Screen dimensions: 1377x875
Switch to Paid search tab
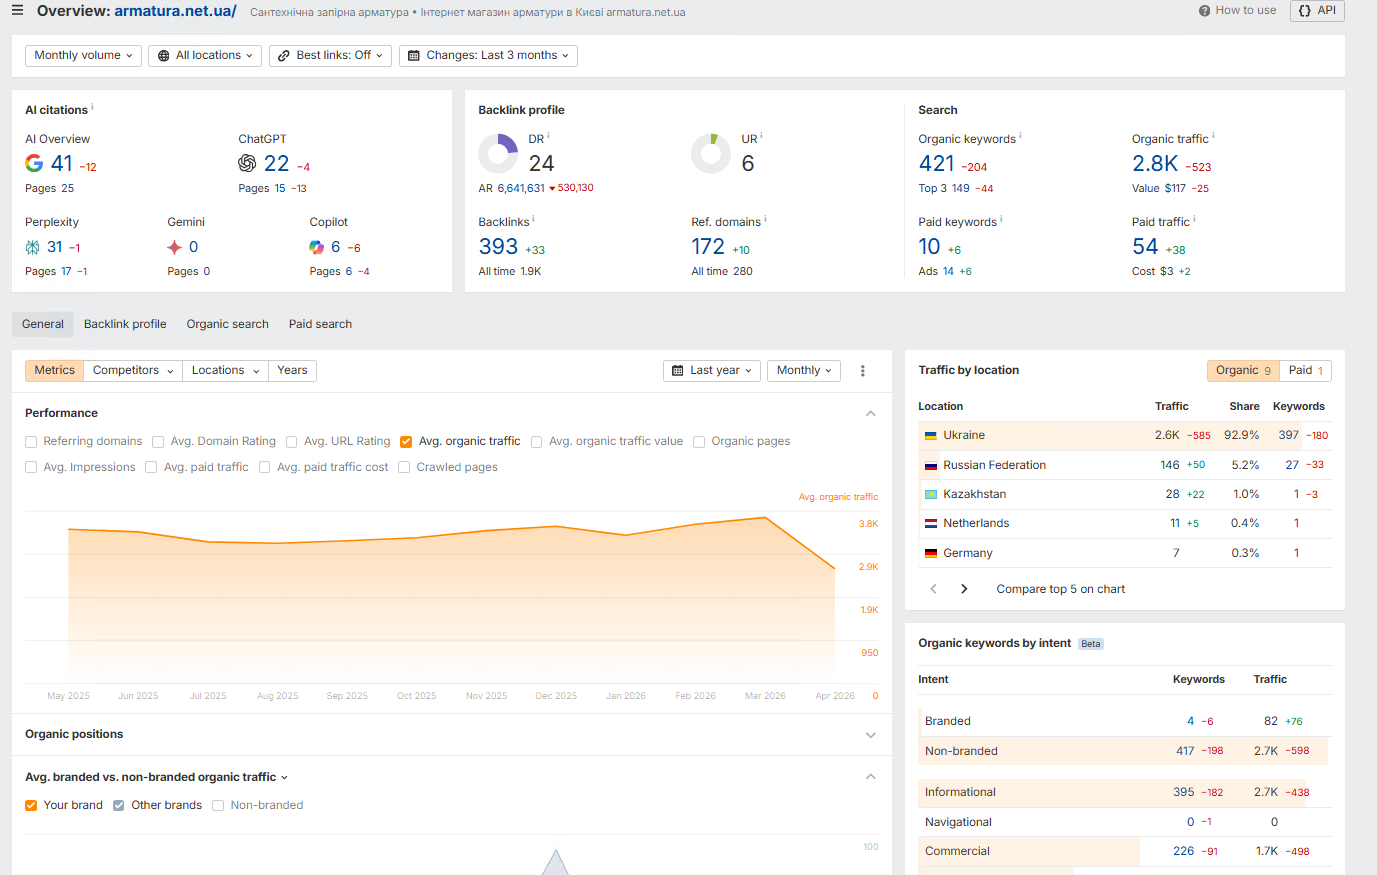click(x=320, y=324)
